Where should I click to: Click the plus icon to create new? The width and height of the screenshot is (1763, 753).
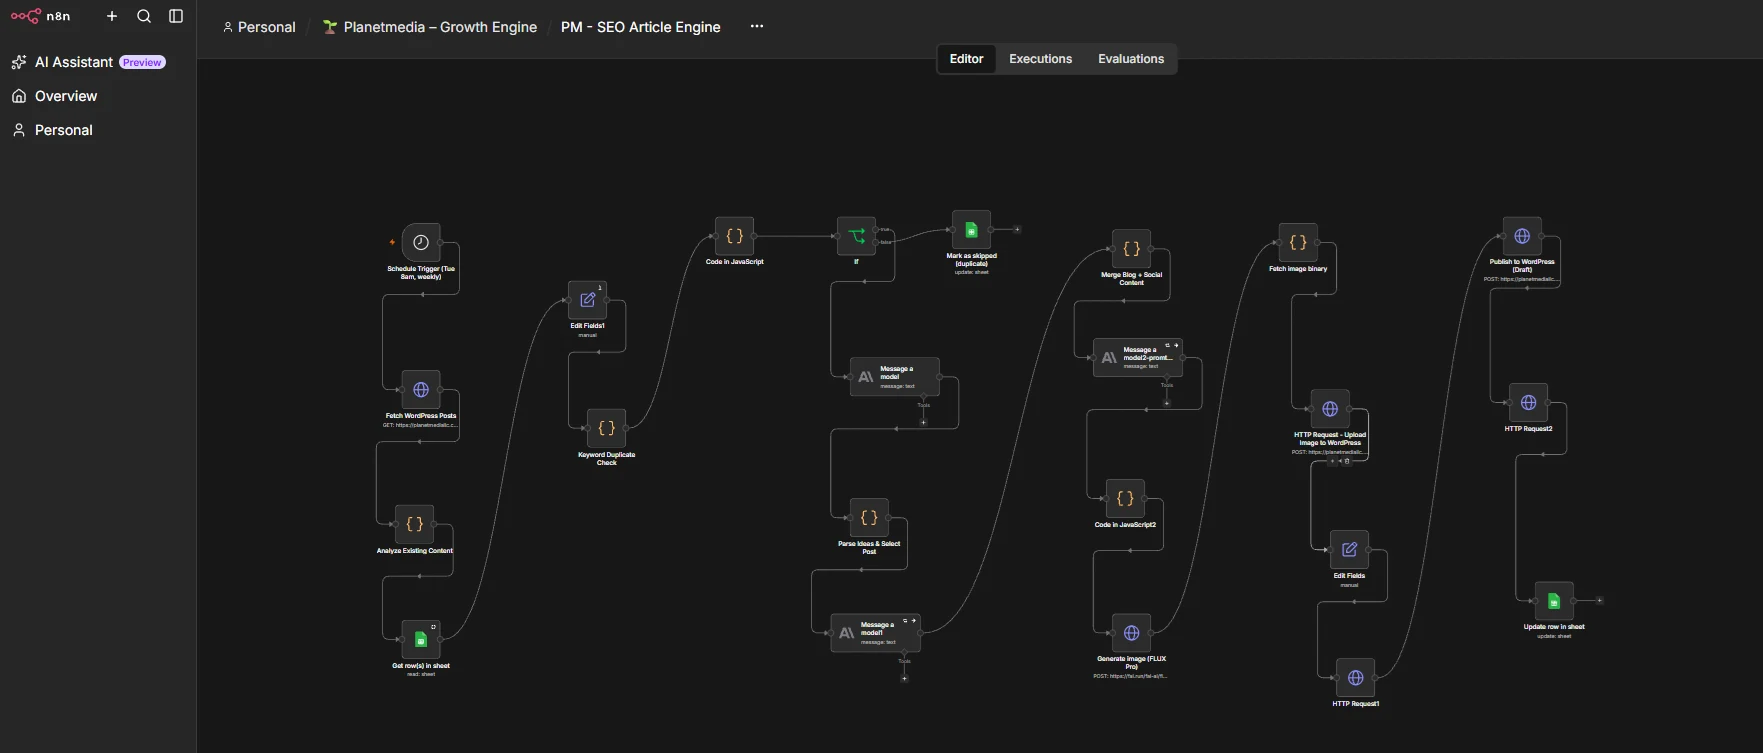coord(112,16)
